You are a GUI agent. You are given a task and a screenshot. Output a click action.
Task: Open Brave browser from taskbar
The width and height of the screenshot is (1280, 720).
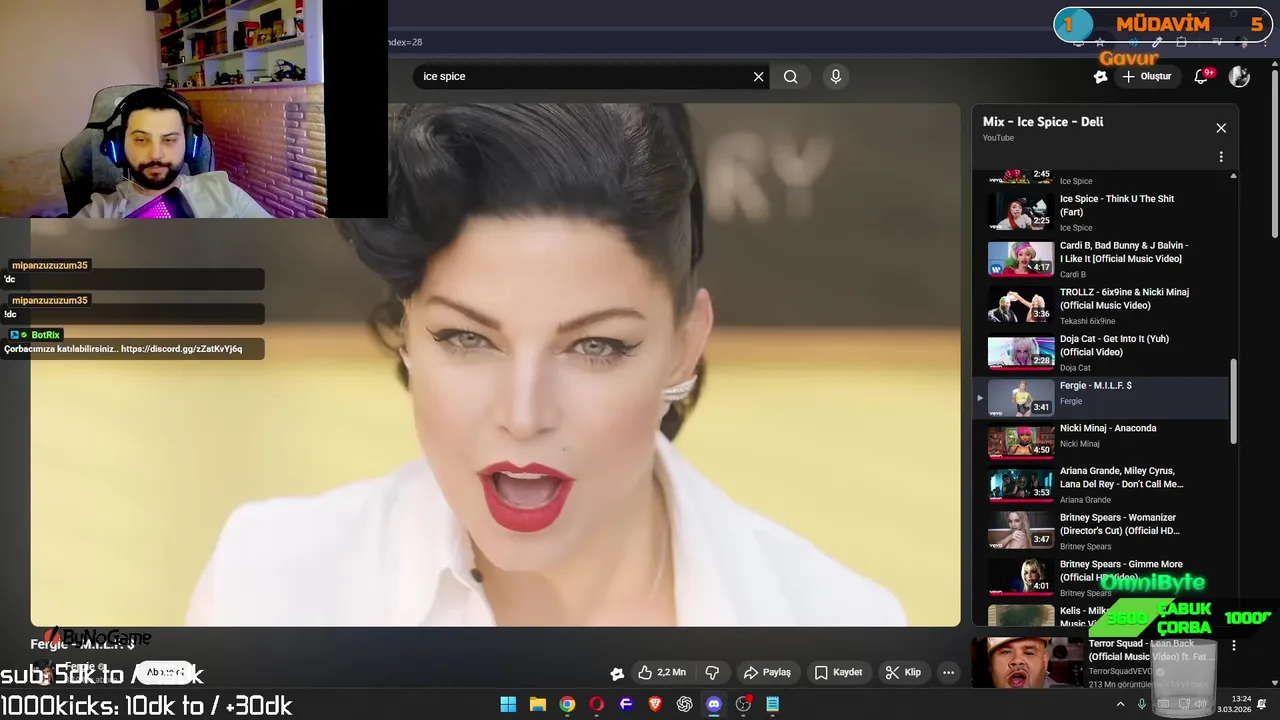pyautogui.click(x=655, y=704)
